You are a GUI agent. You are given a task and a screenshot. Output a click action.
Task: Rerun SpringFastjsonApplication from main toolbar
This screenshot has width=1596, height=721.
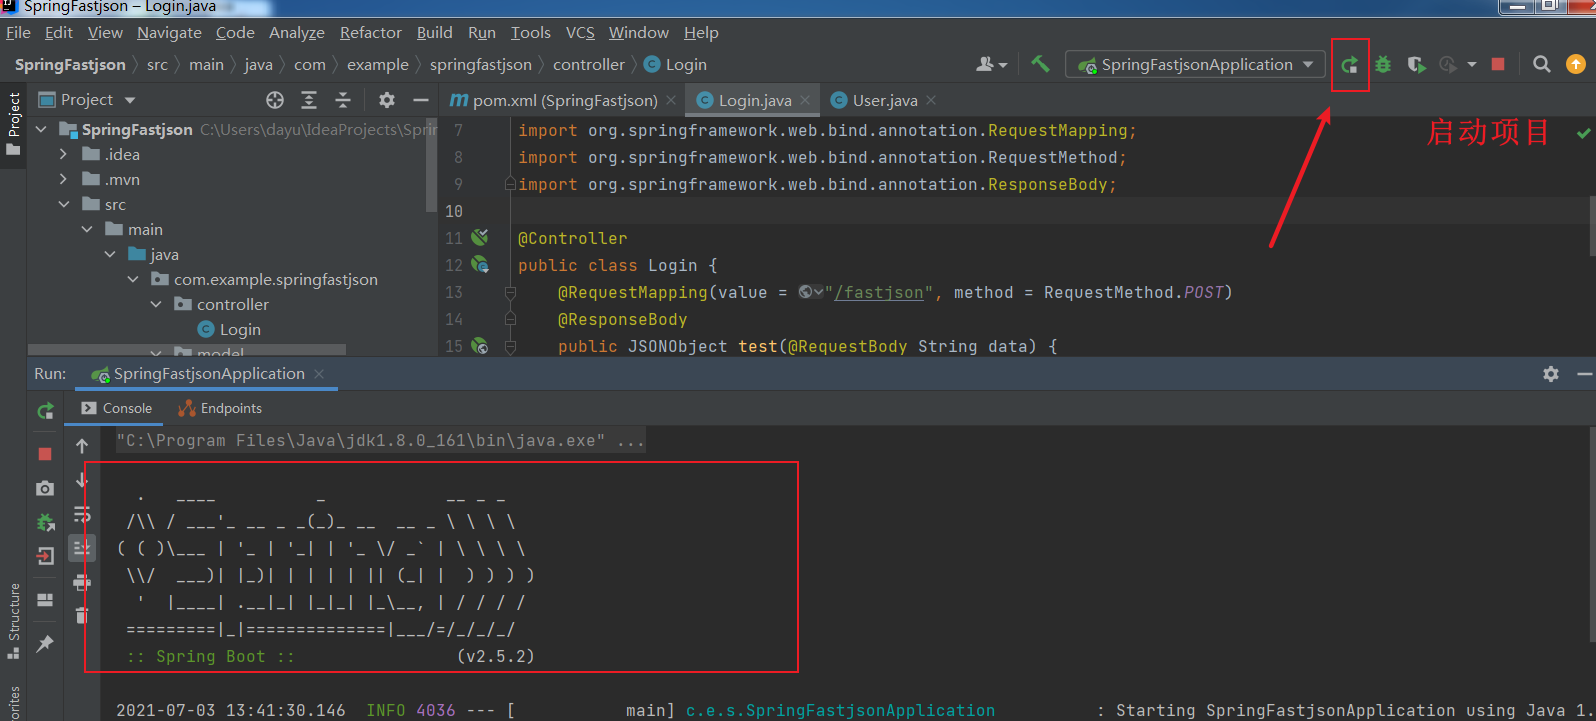tap(1350, 65)
